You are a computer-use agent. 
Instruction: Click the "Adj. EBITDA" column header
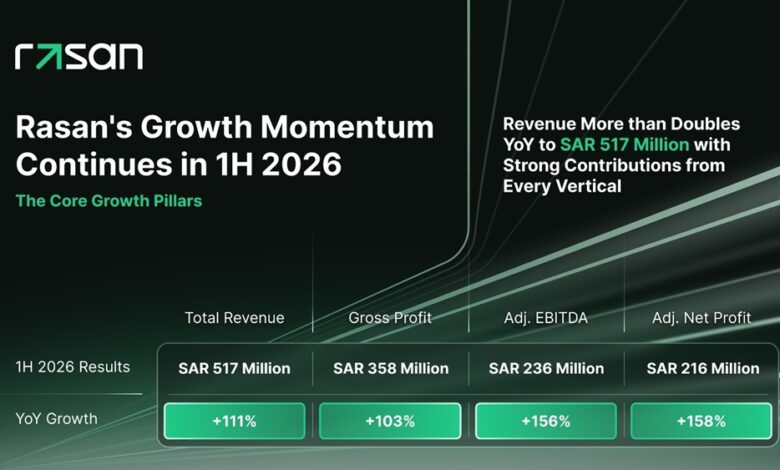click(546, 318)
